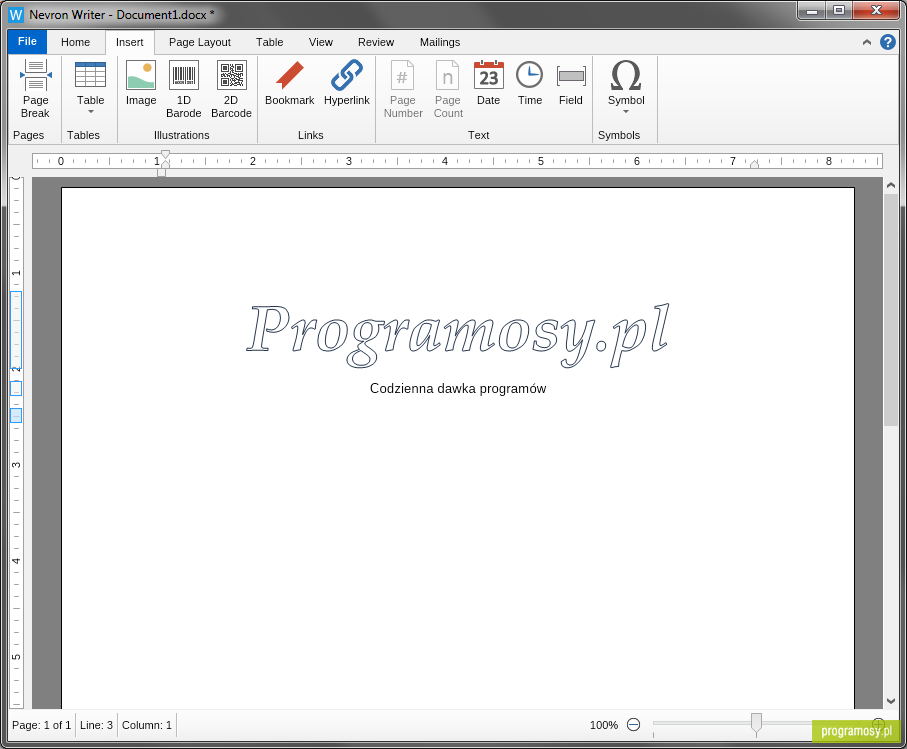Screen dimensions: 907x749
Task: Insert the current Date
Action: pyautogui.click(x=488, y=83)
